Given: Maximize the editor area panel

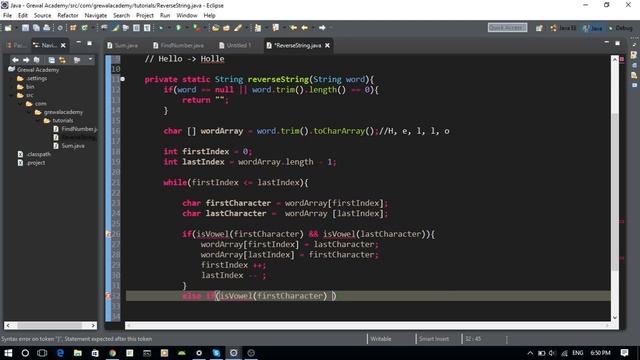Looking at the screenshot, I should pyautogui.click(x=618, y=43).
